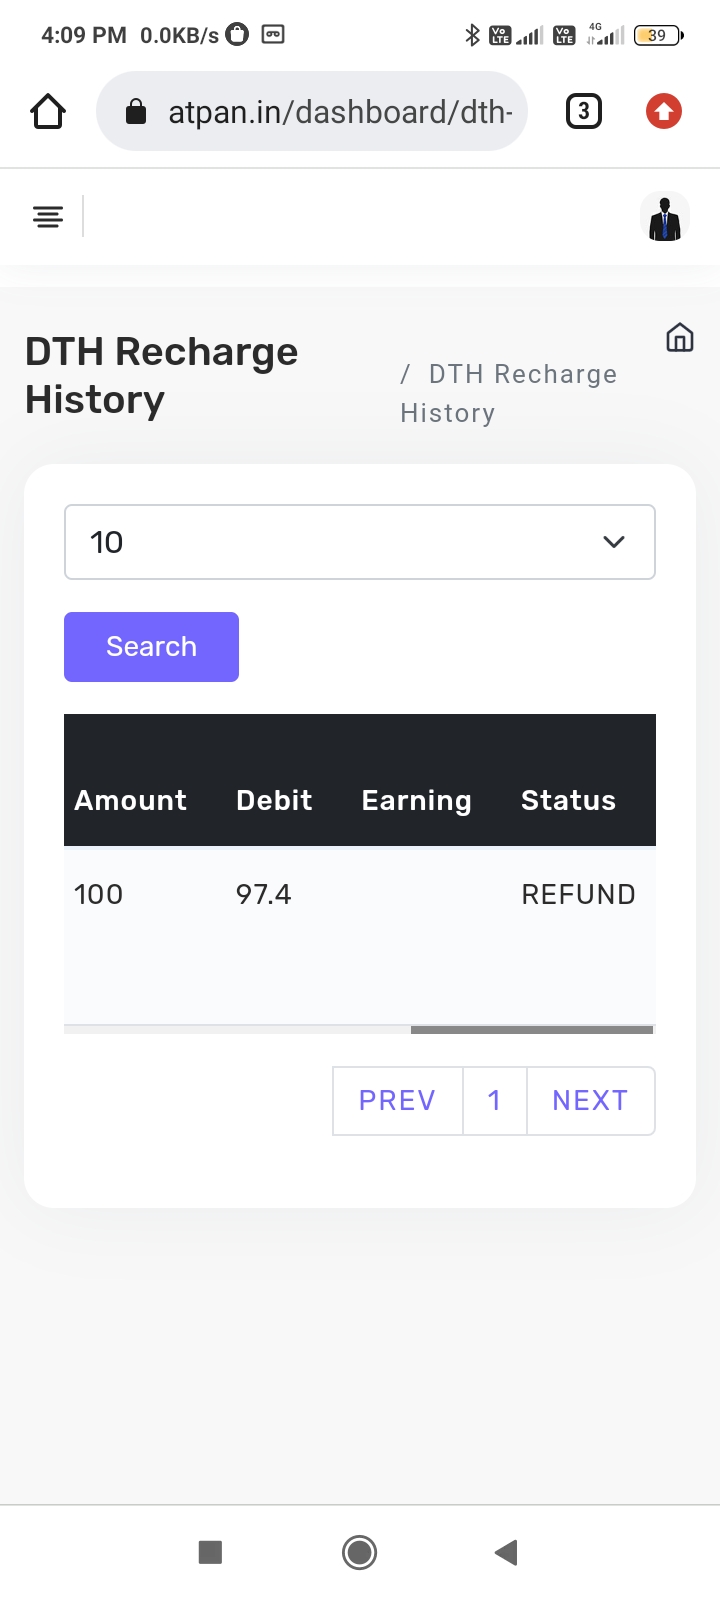Go to dashboard via breadcrumb home icon
Screen dimensions: 720x1600
680,338
